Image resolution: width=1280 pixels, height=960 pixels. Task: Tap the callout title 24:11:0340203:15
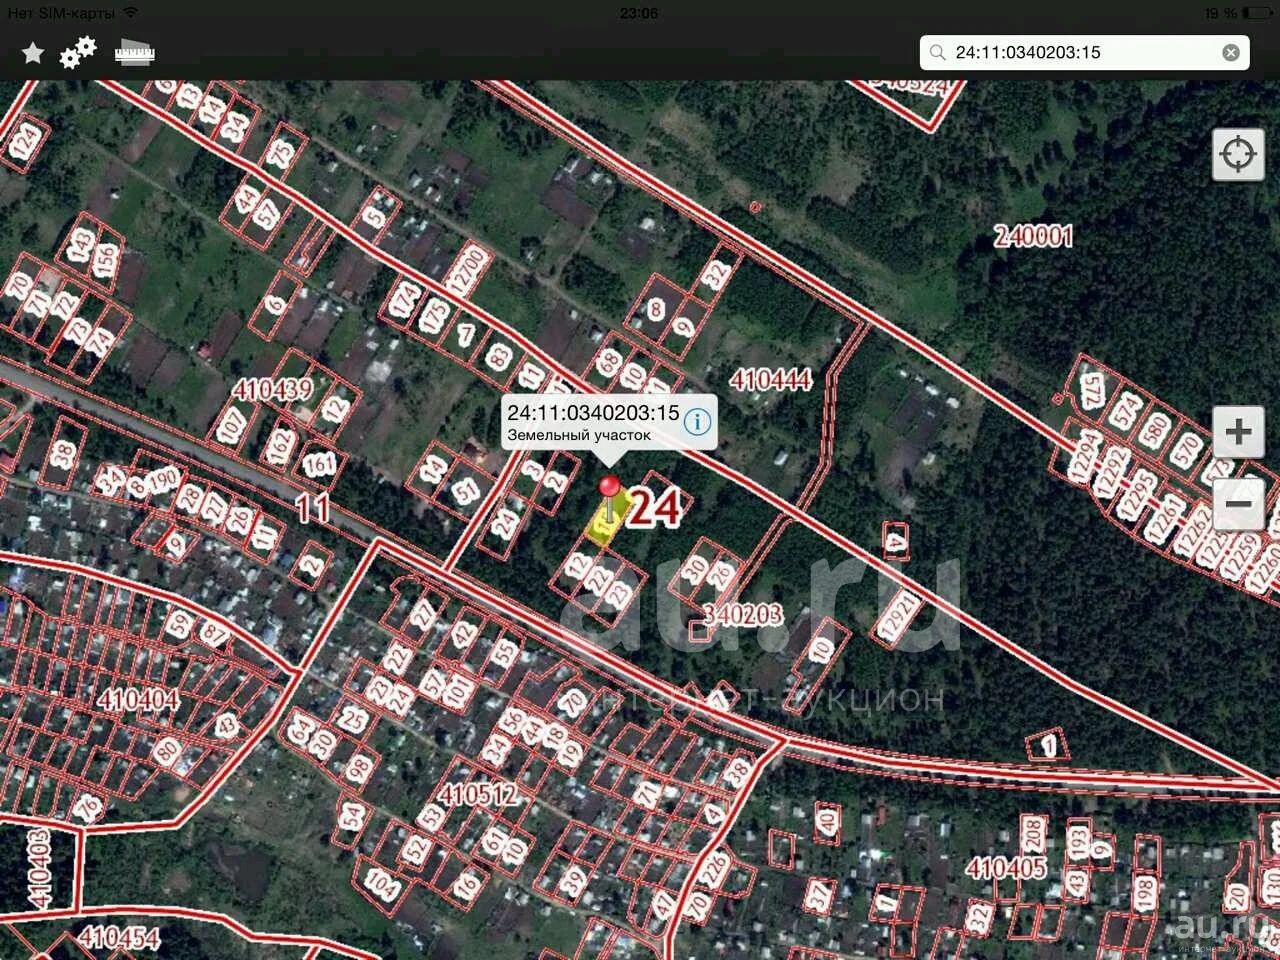pyautogui.click(x=593, y=412)
